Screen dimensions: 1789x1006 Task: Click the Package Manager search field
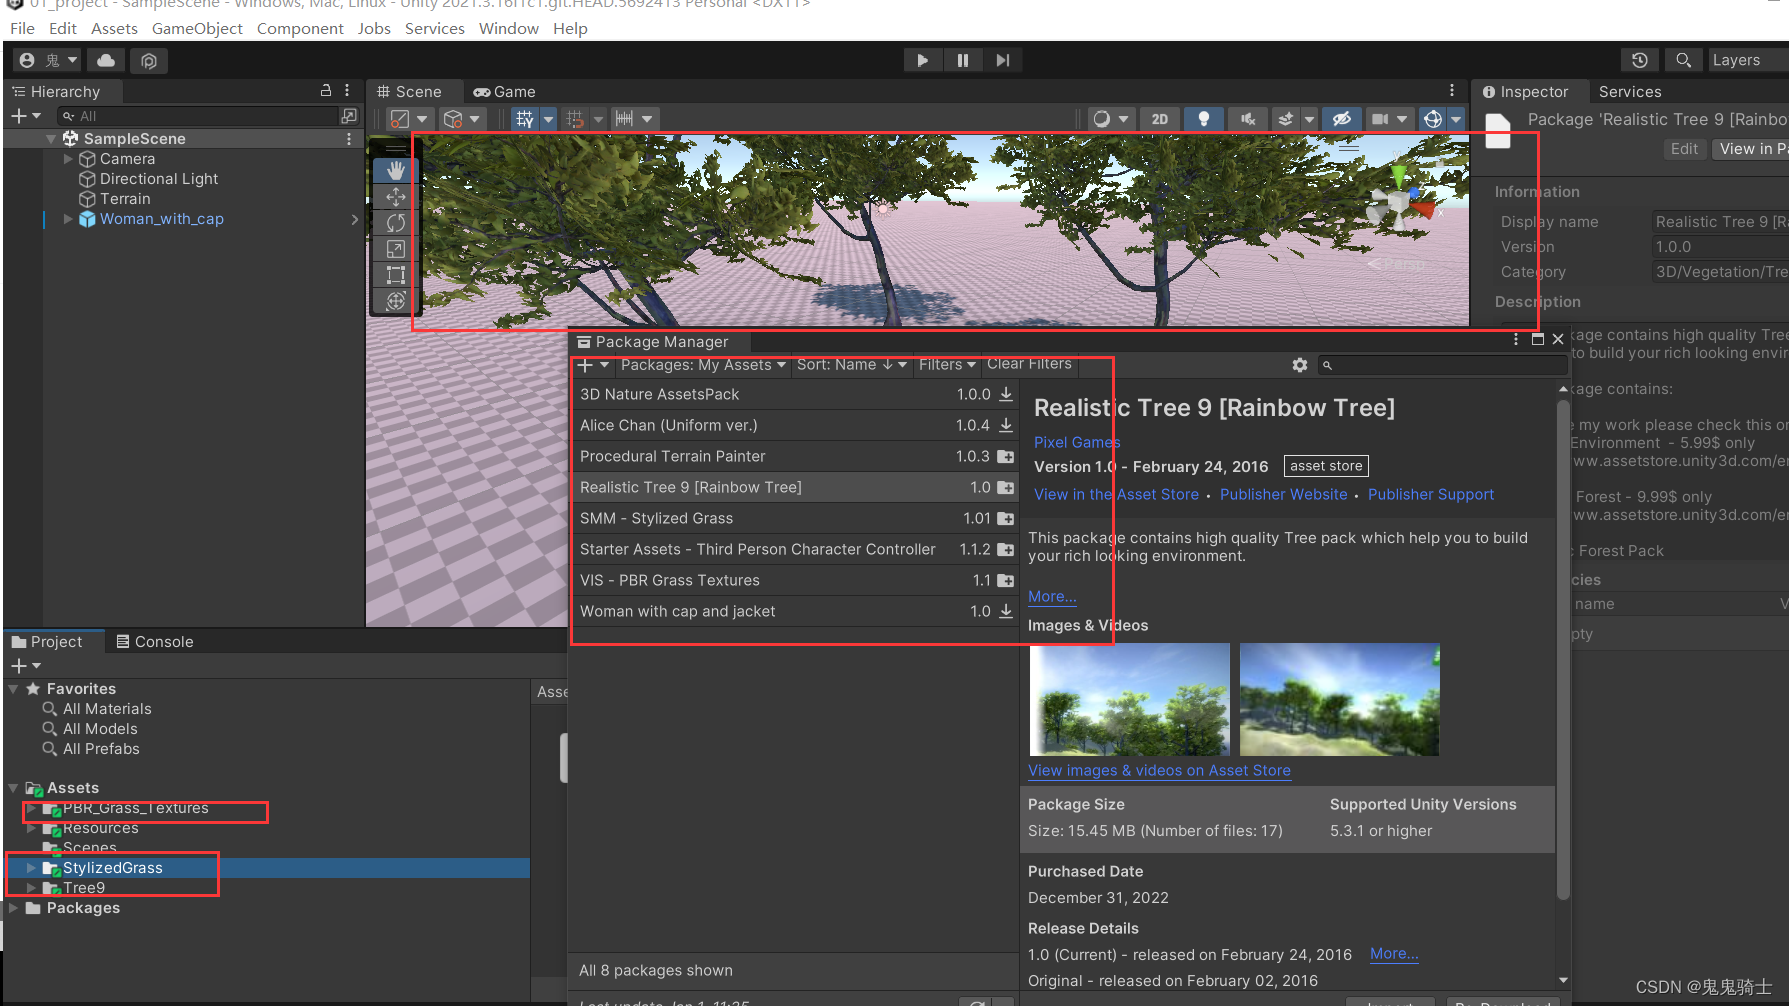[1442, 365]
